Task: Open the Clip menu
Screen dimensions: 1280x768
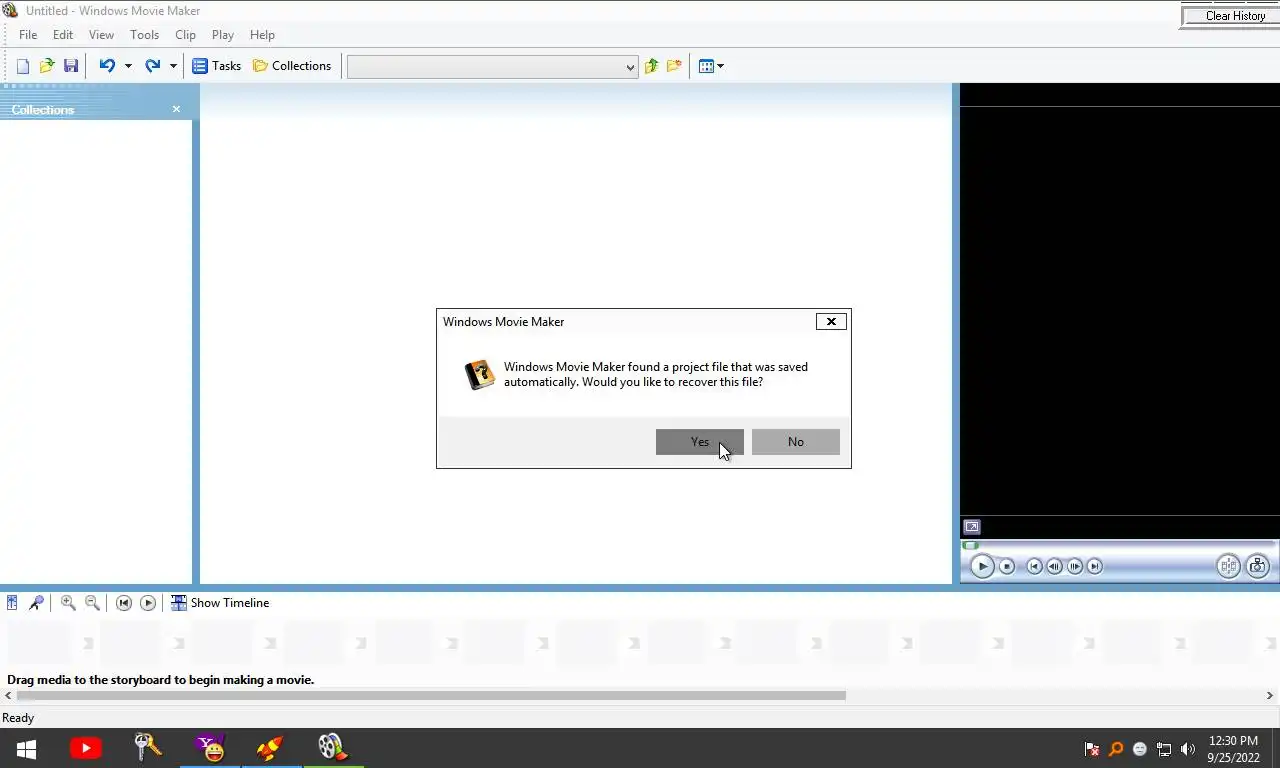Action: click(185, 35)
